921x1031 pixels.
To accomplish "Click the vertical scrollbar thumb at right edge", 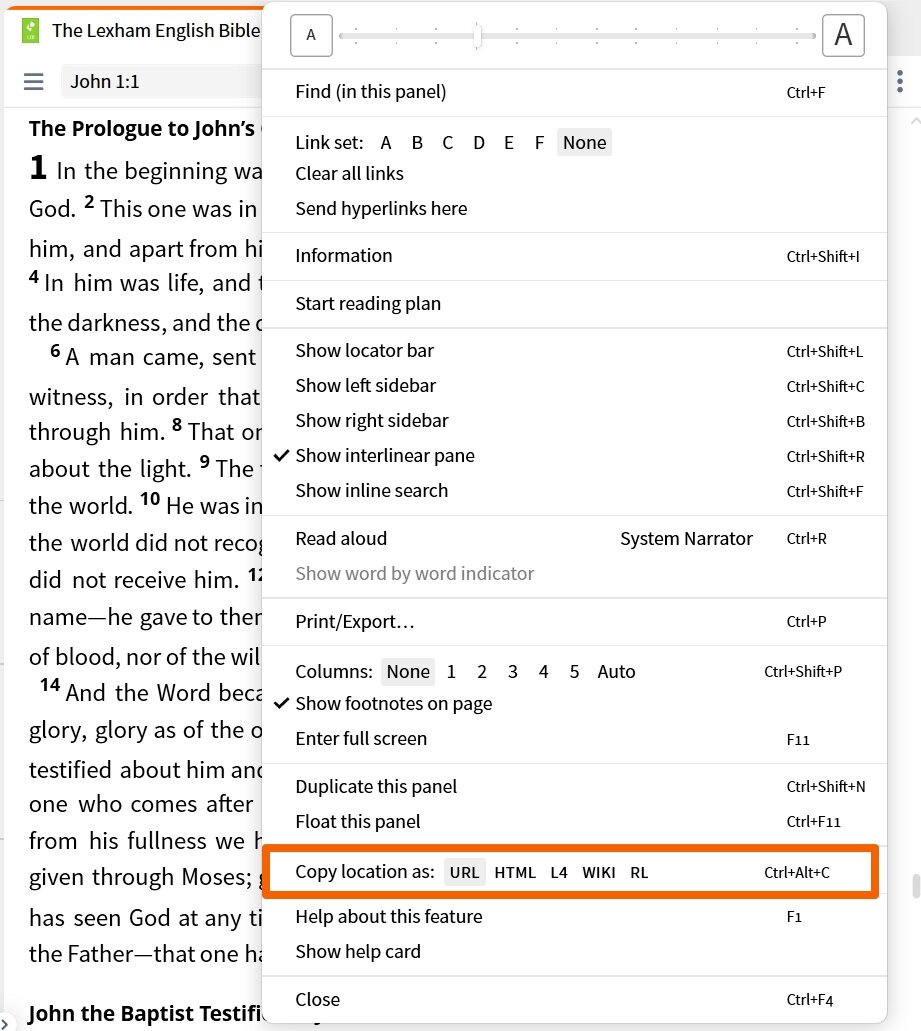I will point(916,886).
